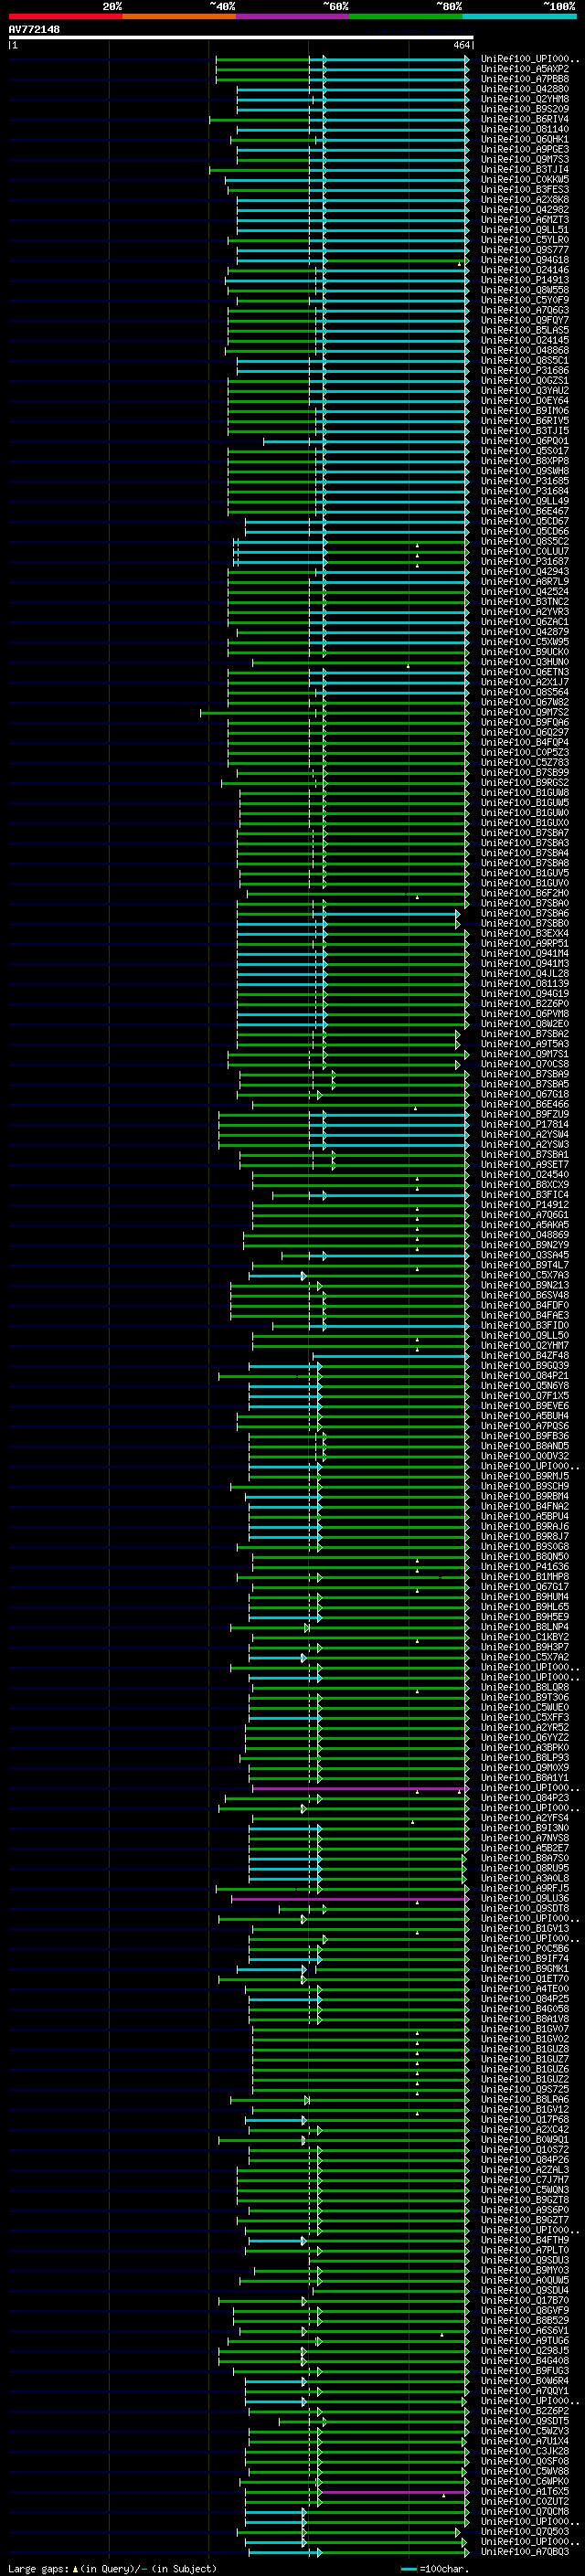The width and height of the screenshot is (585, 2576).
Task: Select hit label UniRef100_O24145
Action: [525, 340]
